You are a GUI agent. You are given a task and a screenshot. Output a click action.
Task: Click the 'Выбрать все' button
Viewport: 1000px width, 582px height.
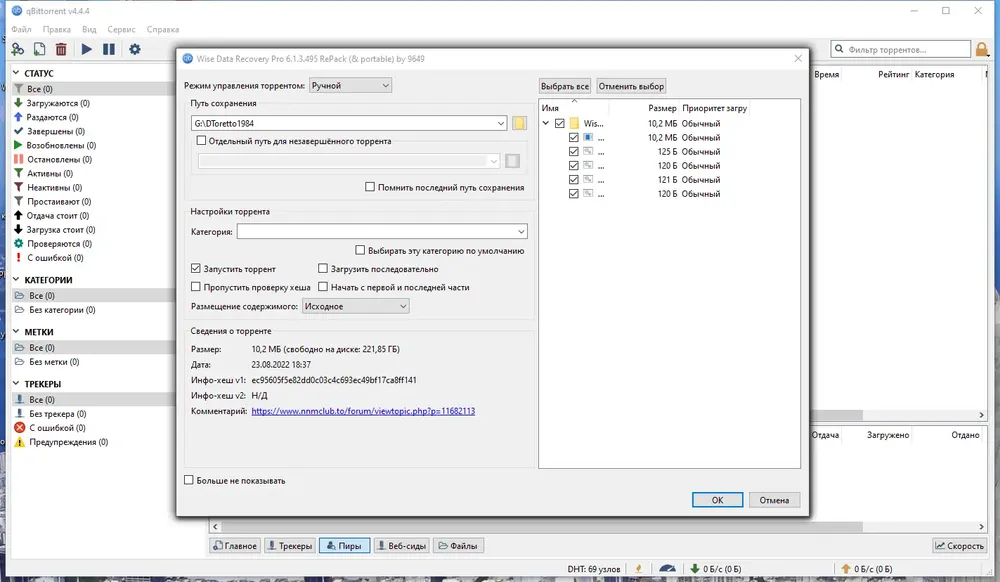coord(565,86)
